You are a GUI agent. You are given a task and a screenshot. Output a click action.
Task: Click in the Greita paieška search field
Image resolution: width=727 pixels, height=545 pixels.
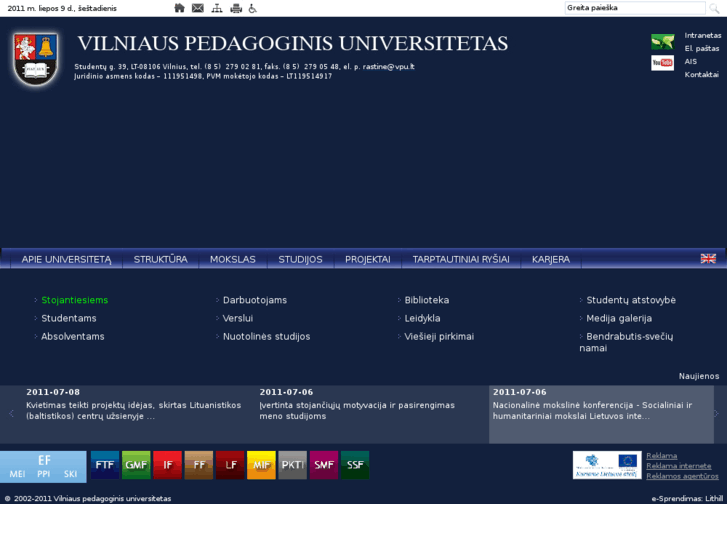(635, 8)
